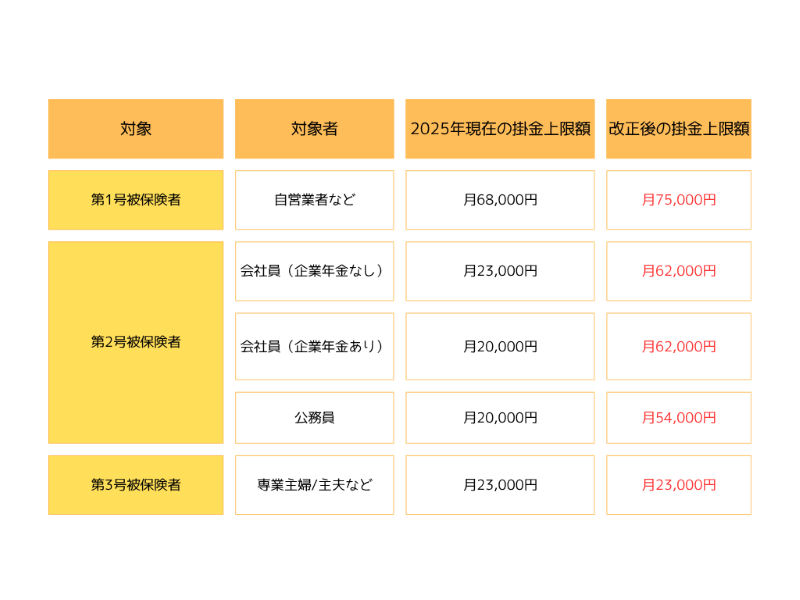
Task: Select the 月68,000円 current limit cell
Action: coord(500,200)
